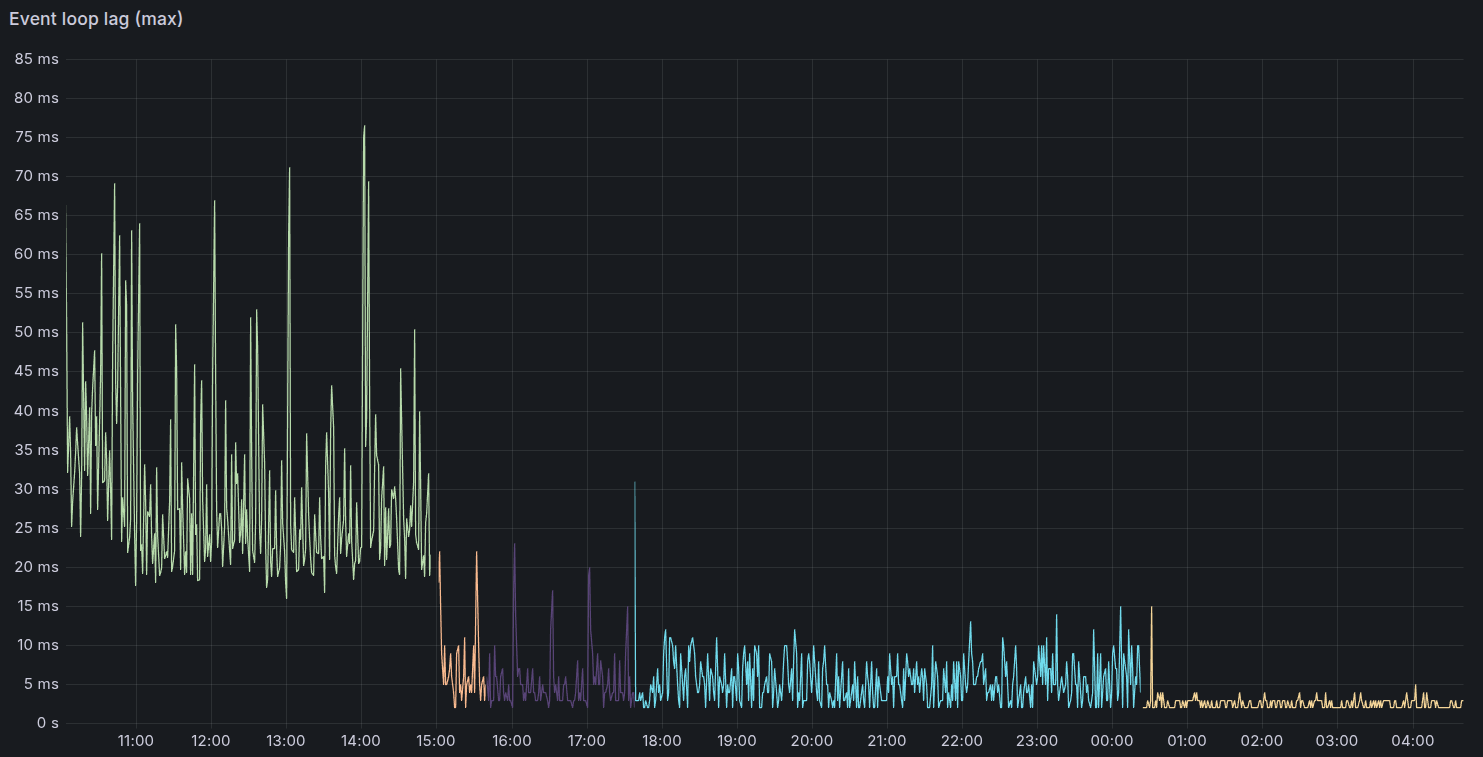Select the 04:00 time axis label
Viewport: 1483px width, 757px height.
click(x=1413, y=741)
